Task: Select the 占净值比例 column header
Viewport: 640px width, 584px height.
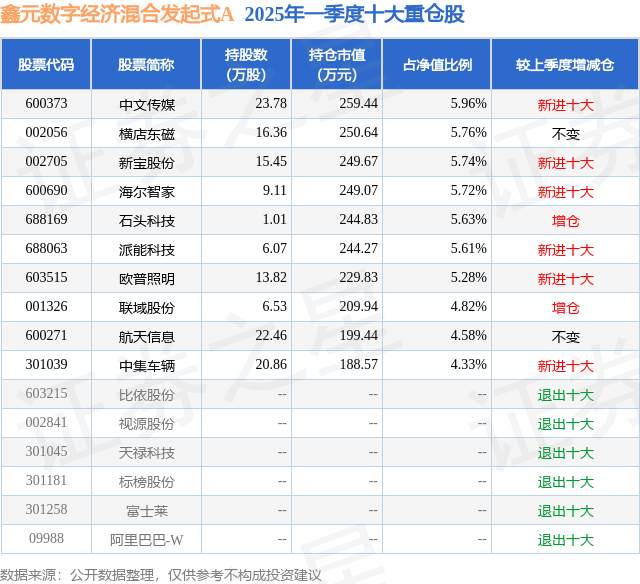Action: [x=437, y=65]
